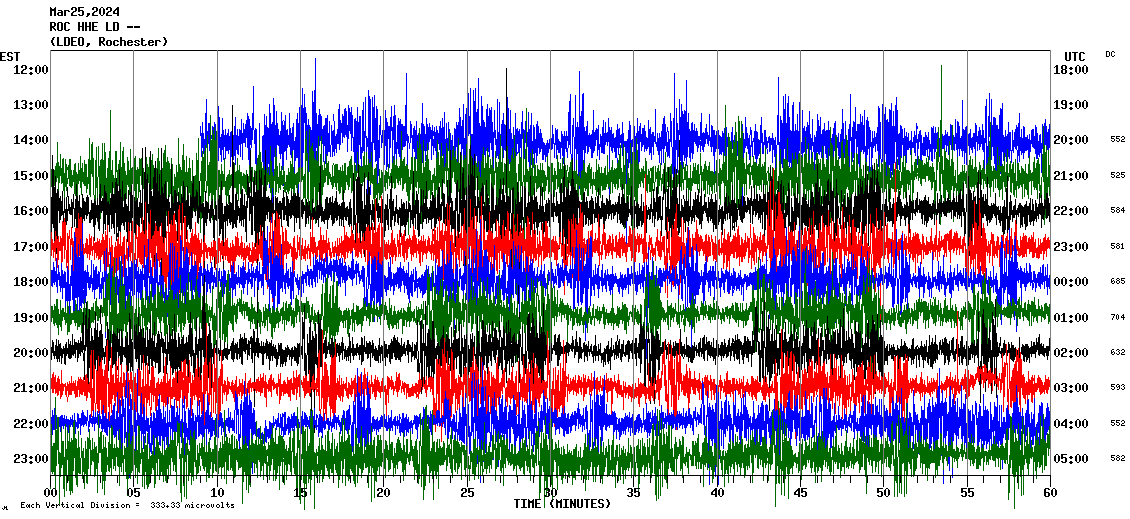The height and width of the screenshot is (519, 1130).
Task: Select the 15:00 EST time label
Action: point(31,176)
